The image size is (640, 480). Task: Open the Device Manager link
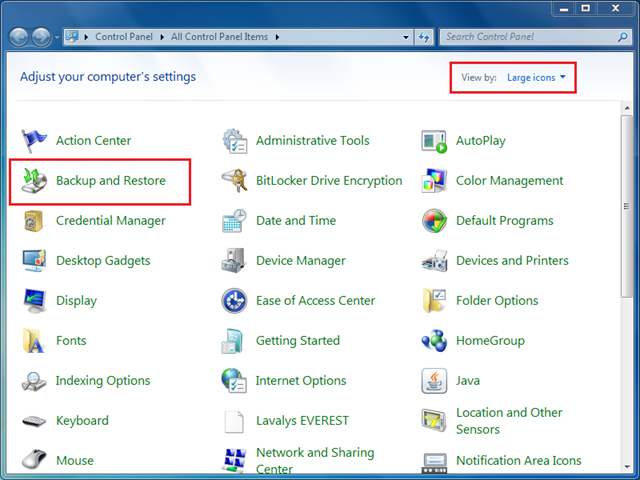point(301,261)
